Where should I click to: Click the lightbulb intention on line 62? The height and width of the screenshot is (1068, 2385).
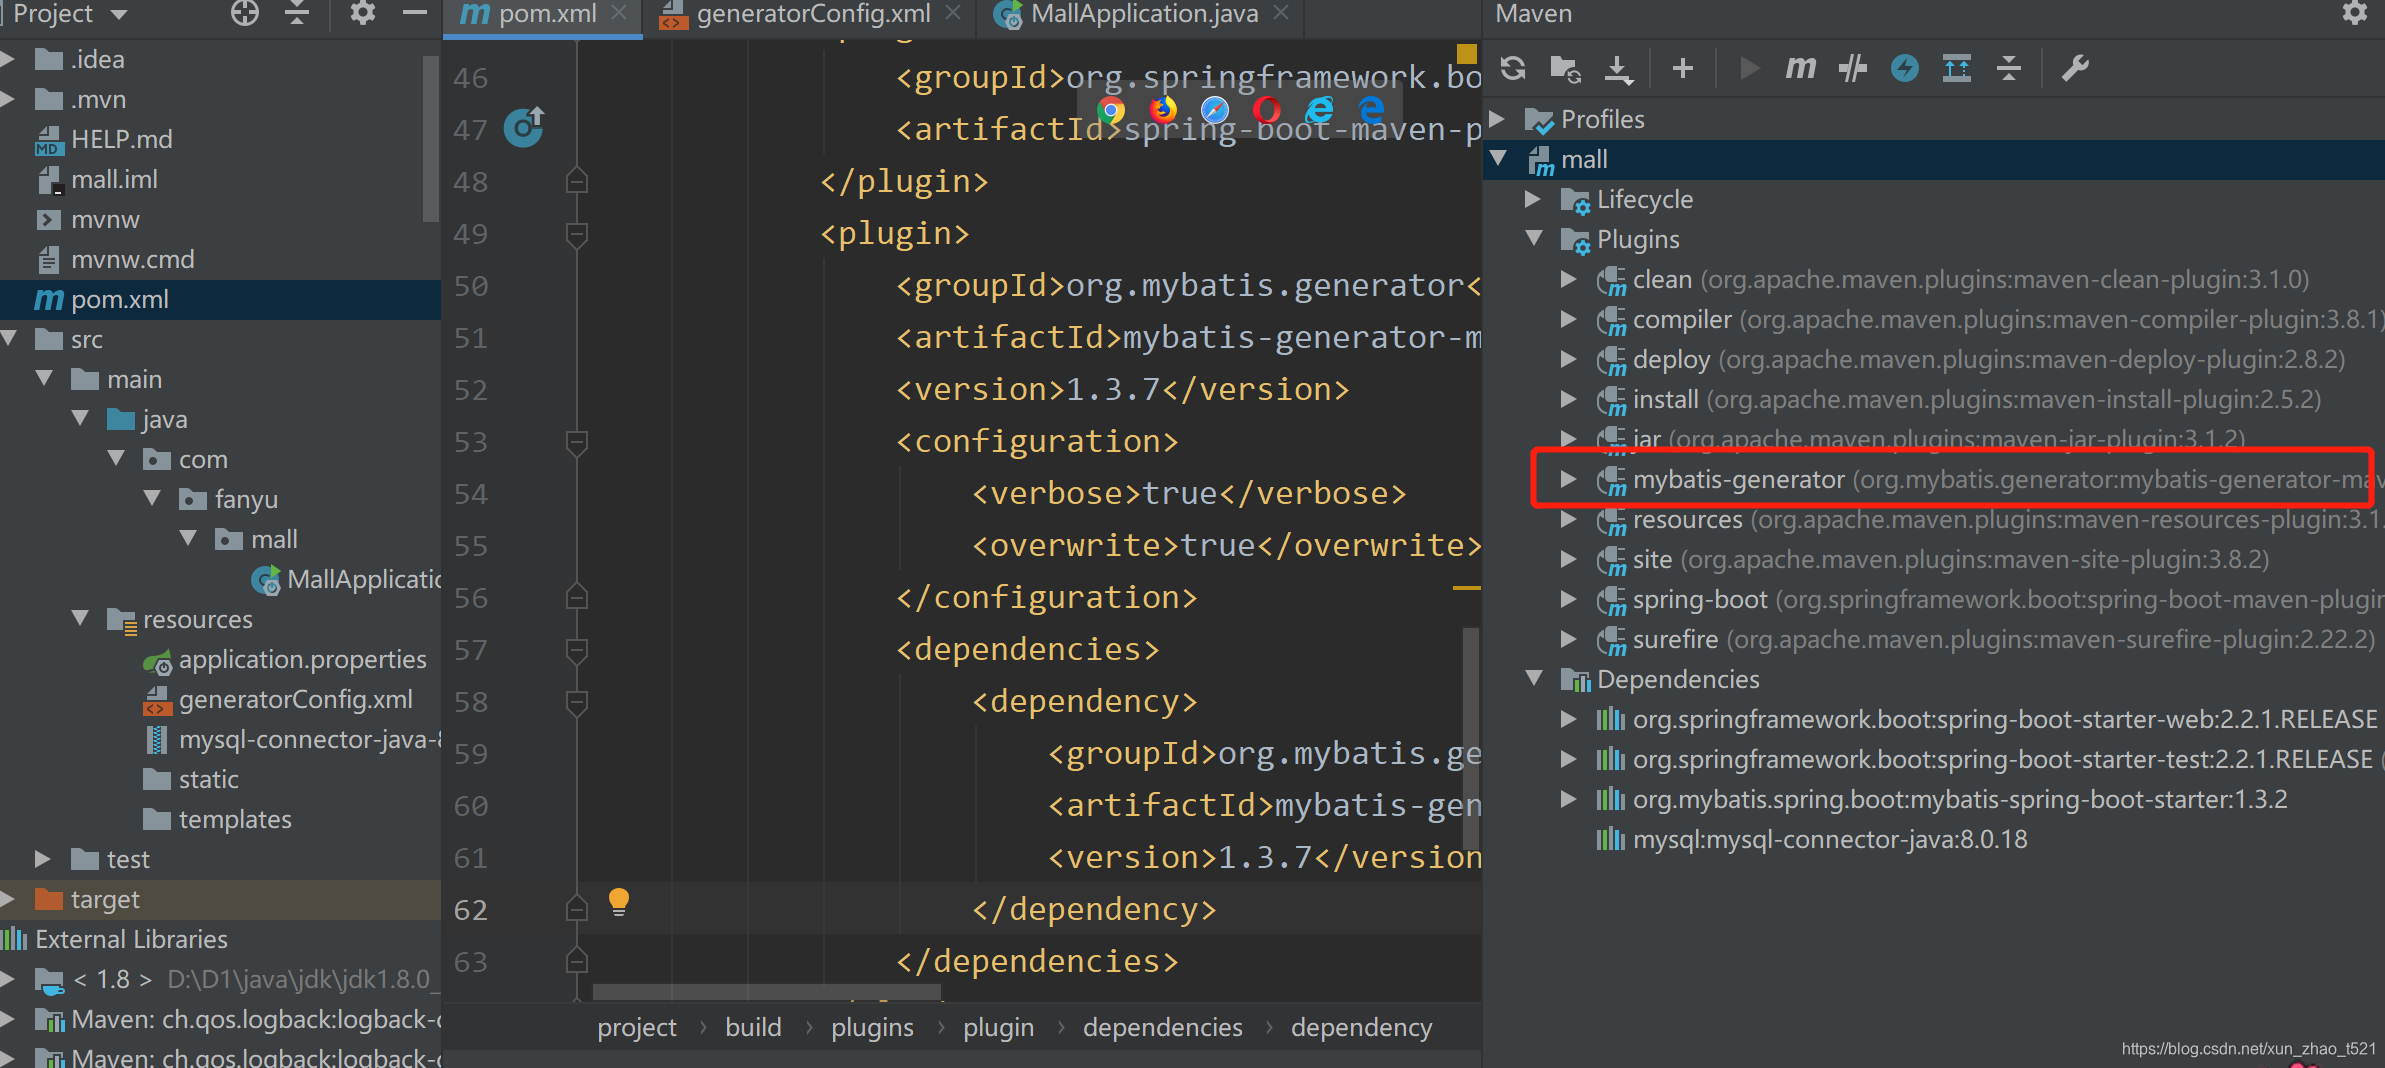(x=619, y=903)
